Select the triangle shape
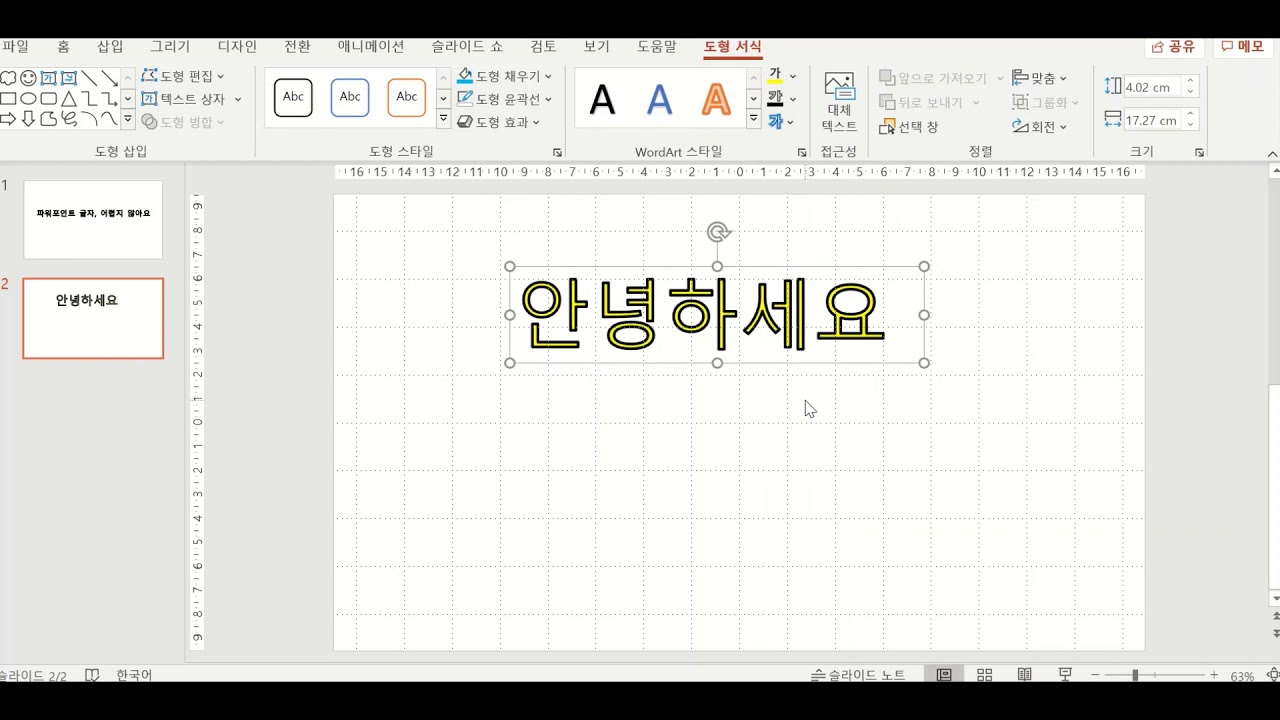Screen dimensions: 1280x720 coord(69,99)
